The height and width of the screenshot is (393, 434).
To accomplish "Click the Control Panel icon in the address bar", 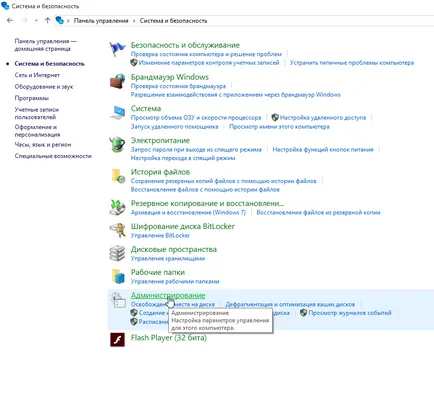I will [60, 20].
